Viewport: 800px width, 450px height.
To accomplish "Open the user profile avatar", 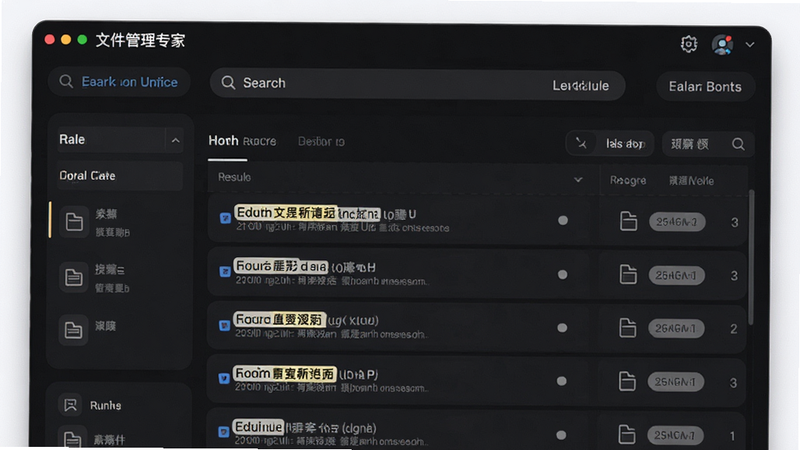I will click(722, 45).
